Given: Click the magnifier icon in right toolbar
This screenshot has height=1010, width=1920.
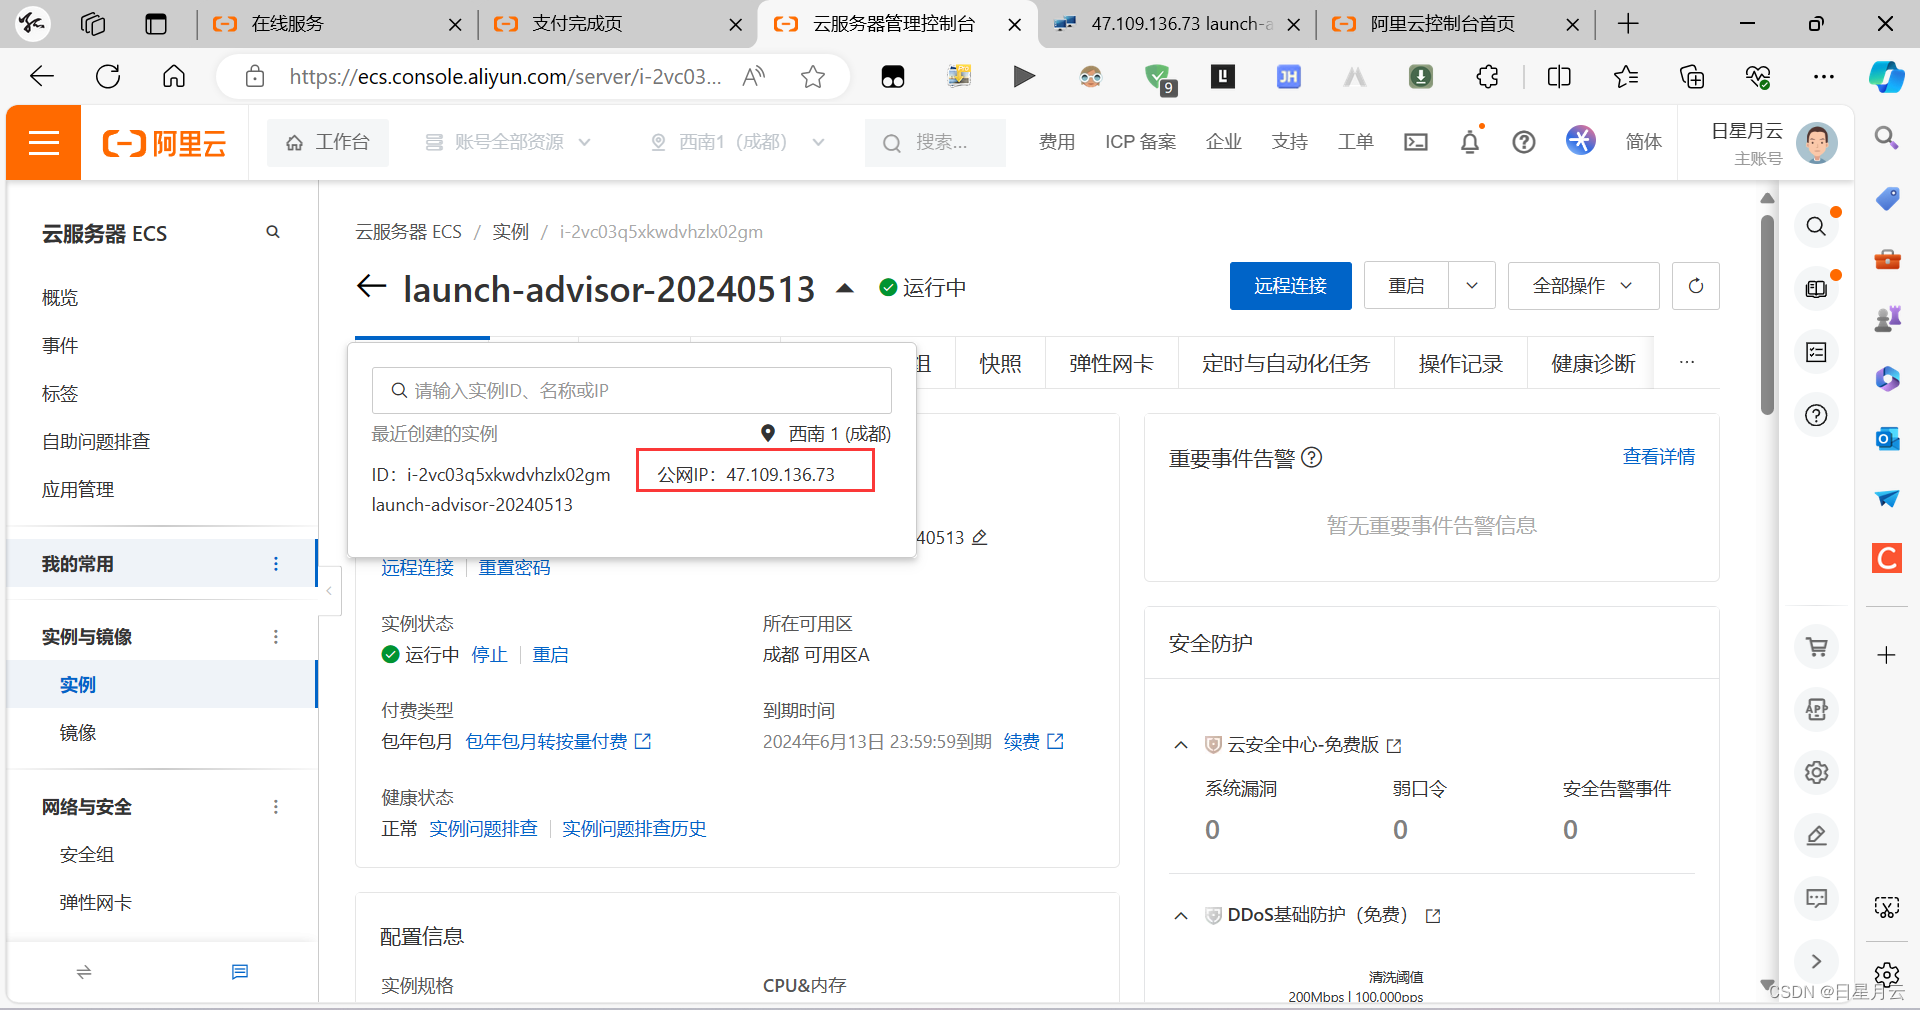Looking at the screenshot, I should coord(1817,227).
